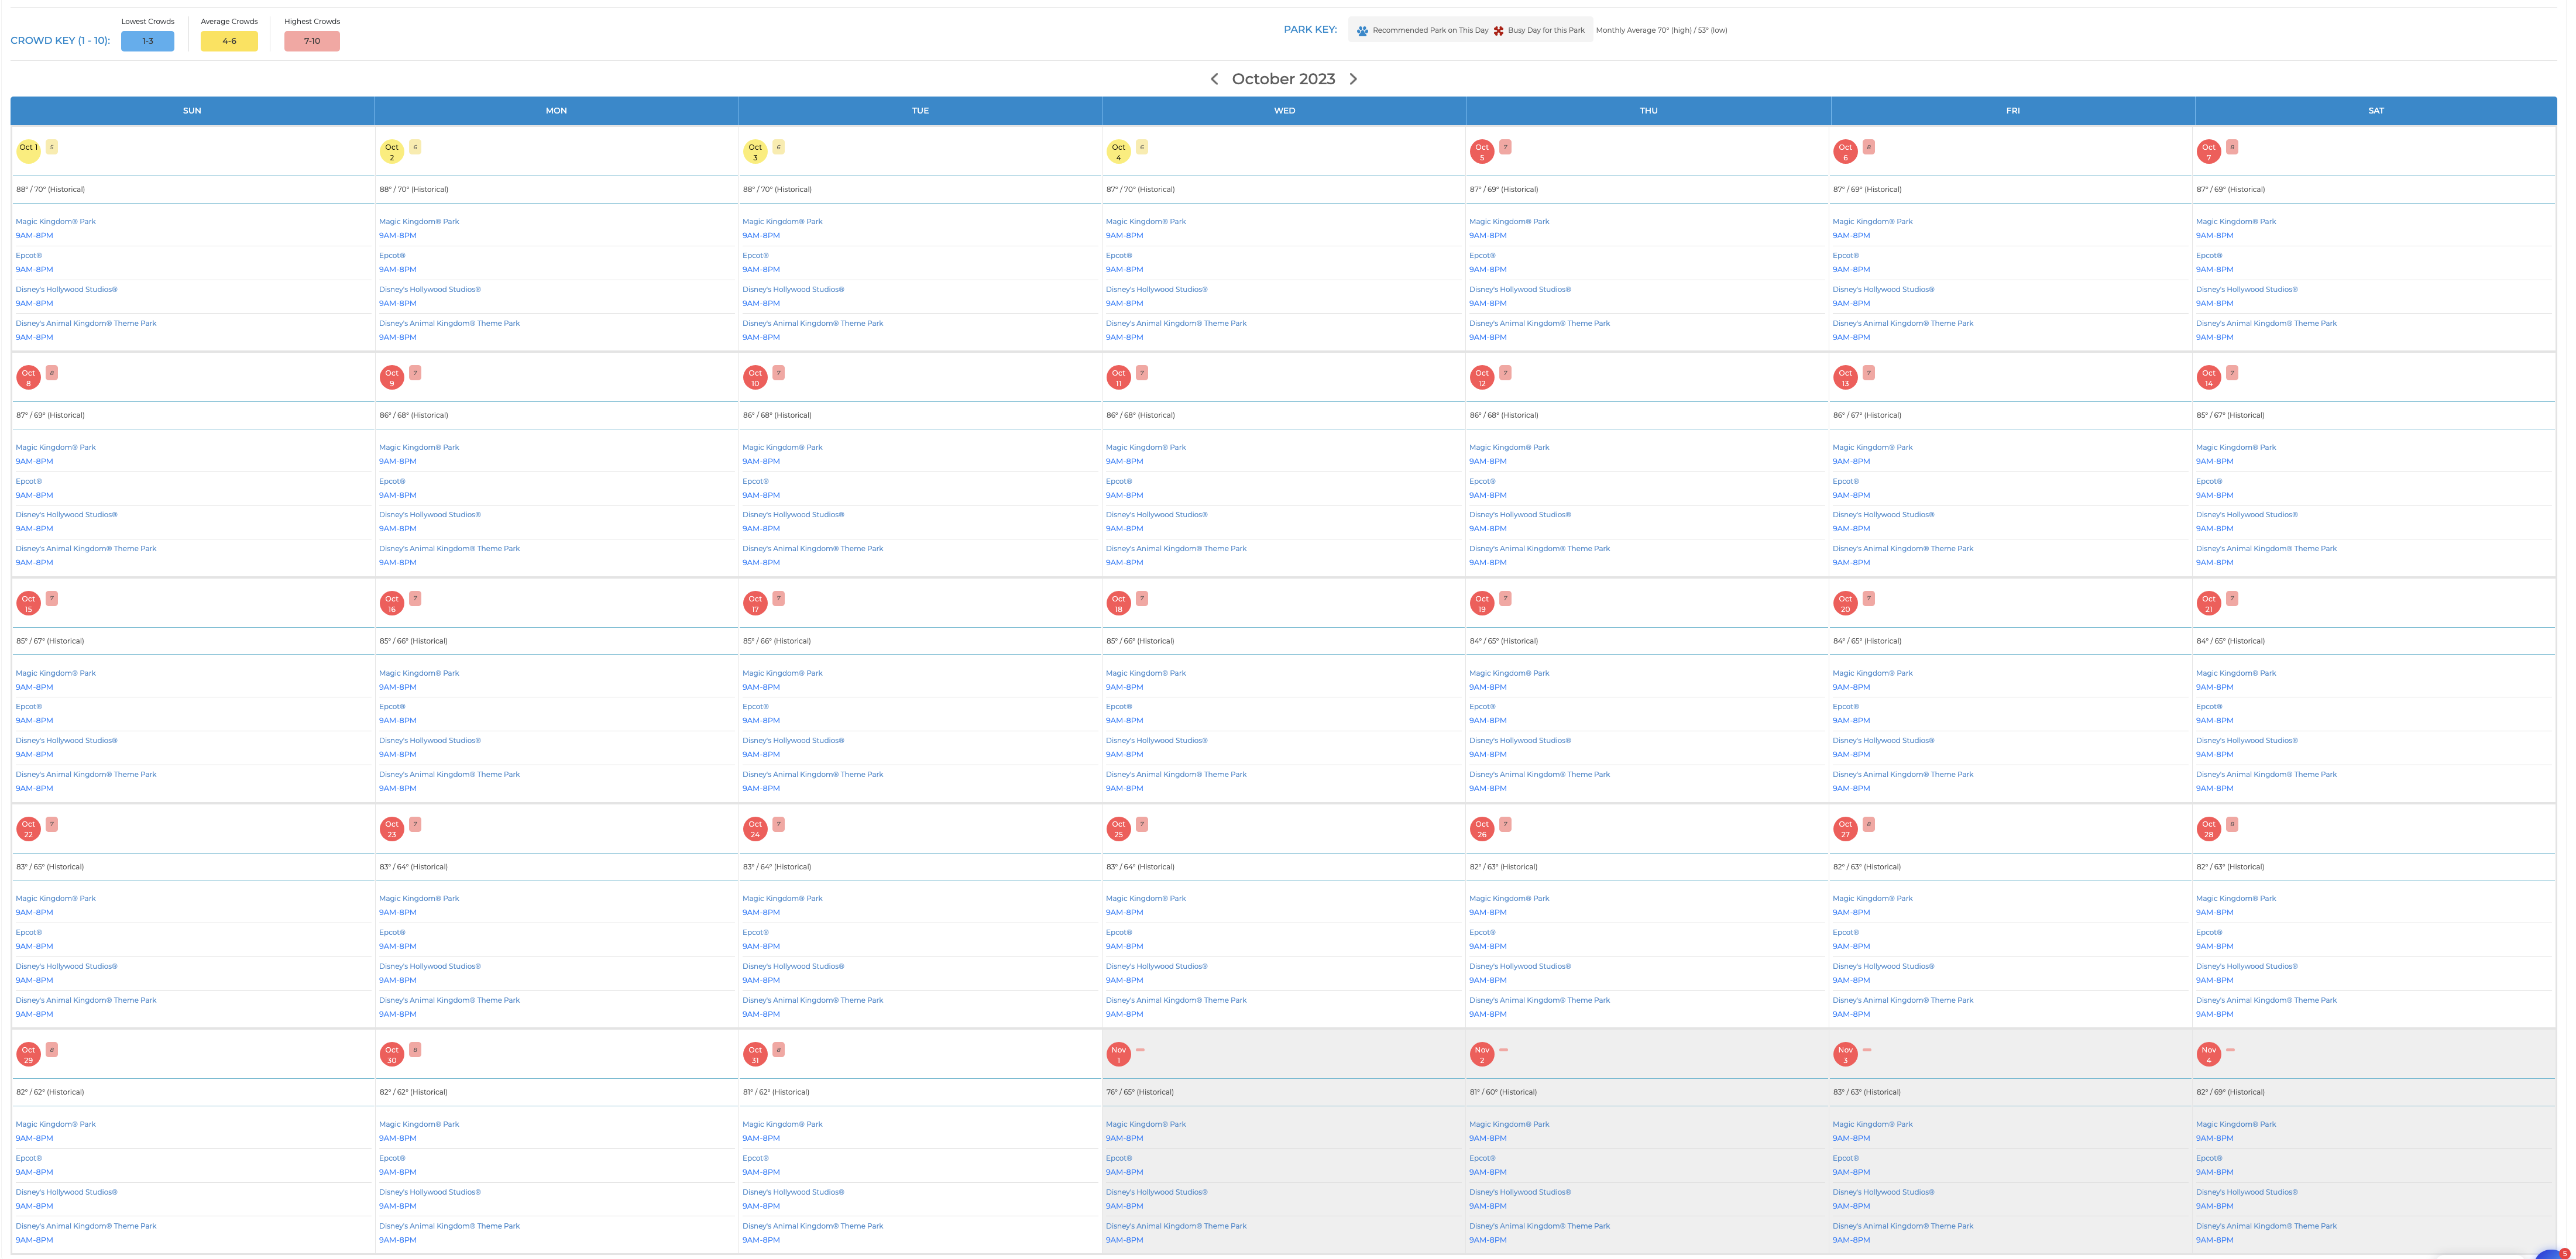Click 88° / 70° (Historical) under Oct 1

click(50, 190)
